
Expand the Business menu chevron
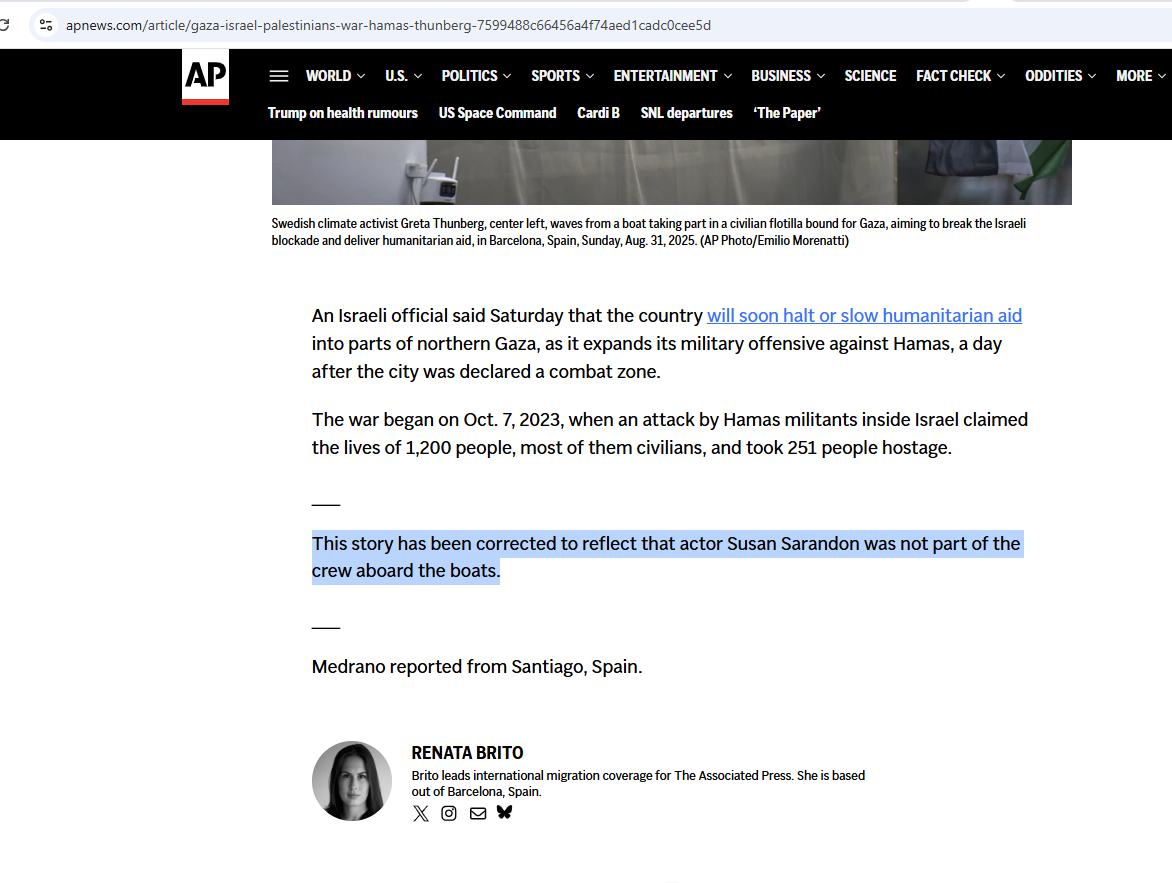(821, 76)
